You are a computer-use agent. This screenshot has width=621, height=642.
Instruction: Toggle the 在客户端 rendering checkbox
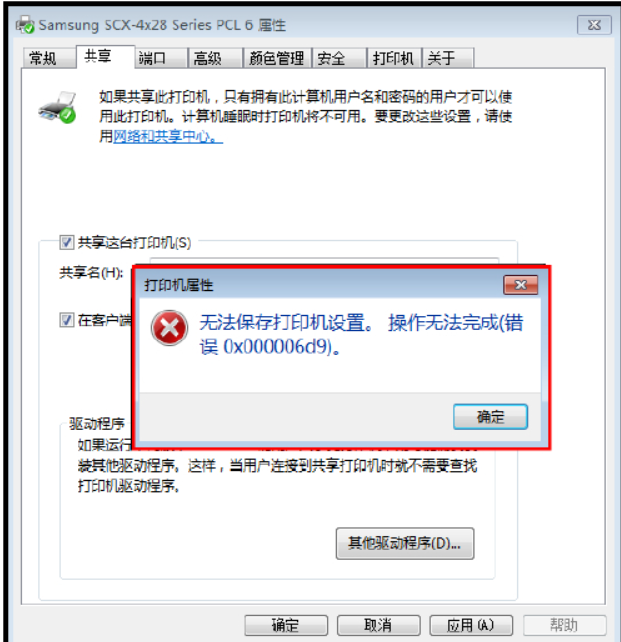point(66,320)
